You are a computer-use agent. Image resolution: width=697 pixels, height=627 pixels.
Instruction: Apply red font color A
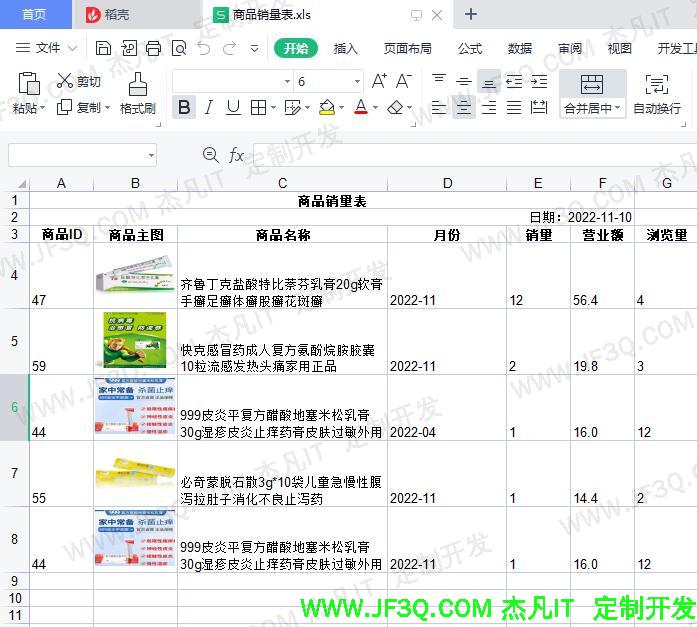[361, 107]
